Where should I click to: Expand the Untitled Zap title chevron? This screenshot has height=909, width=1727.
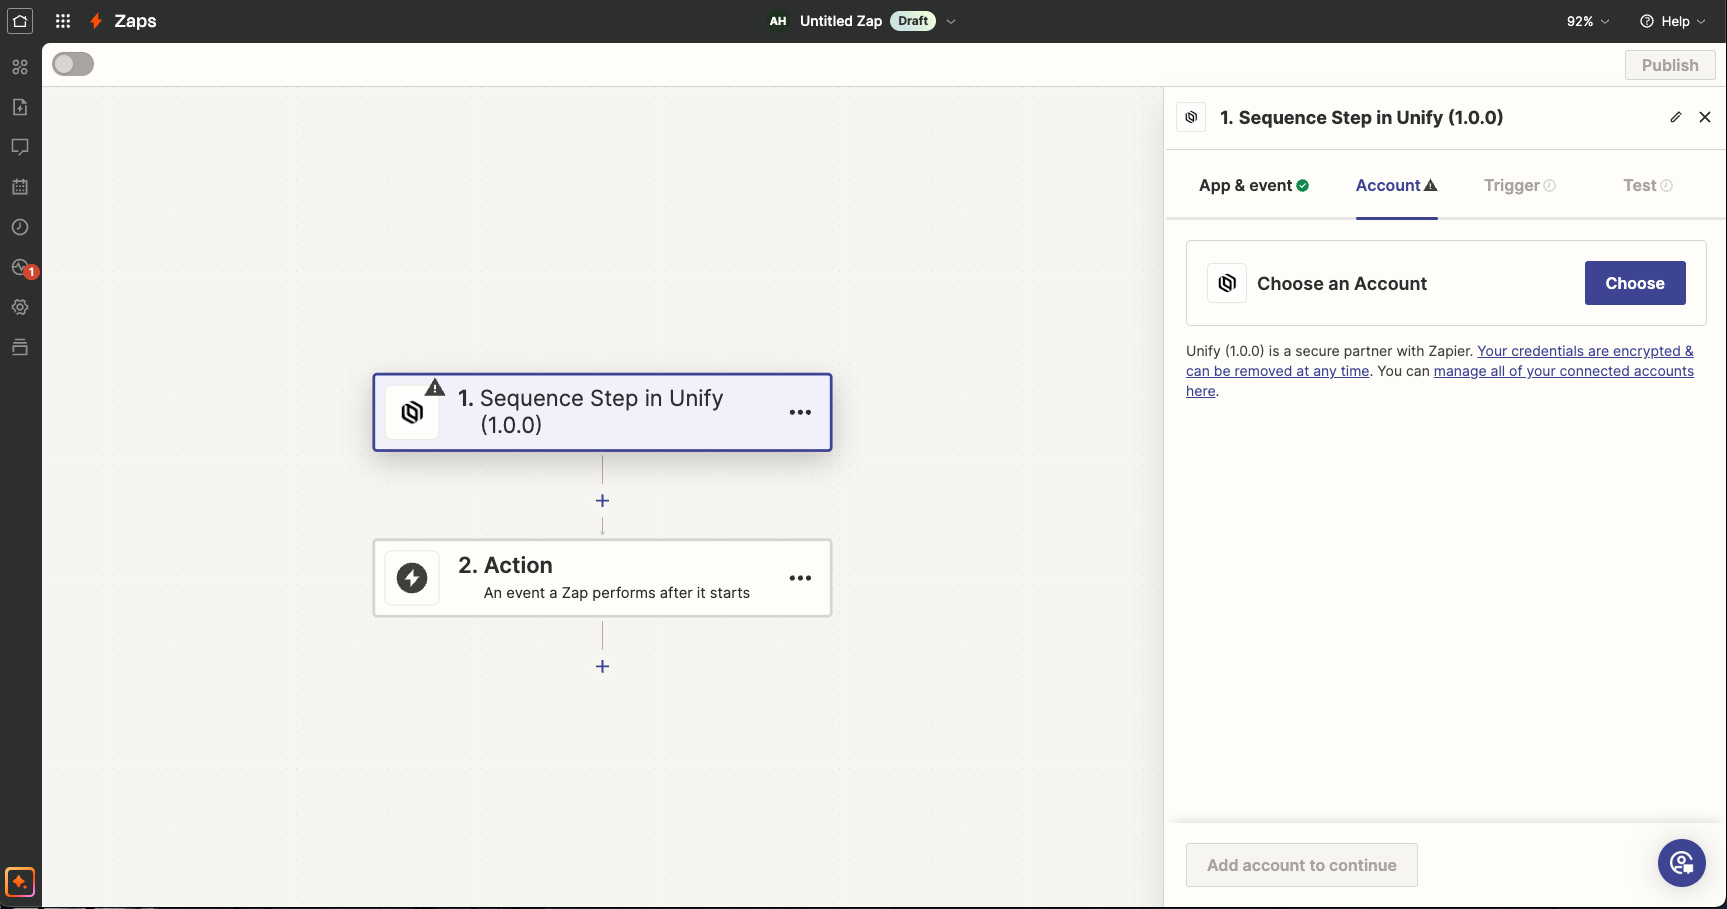pos(950,21)
